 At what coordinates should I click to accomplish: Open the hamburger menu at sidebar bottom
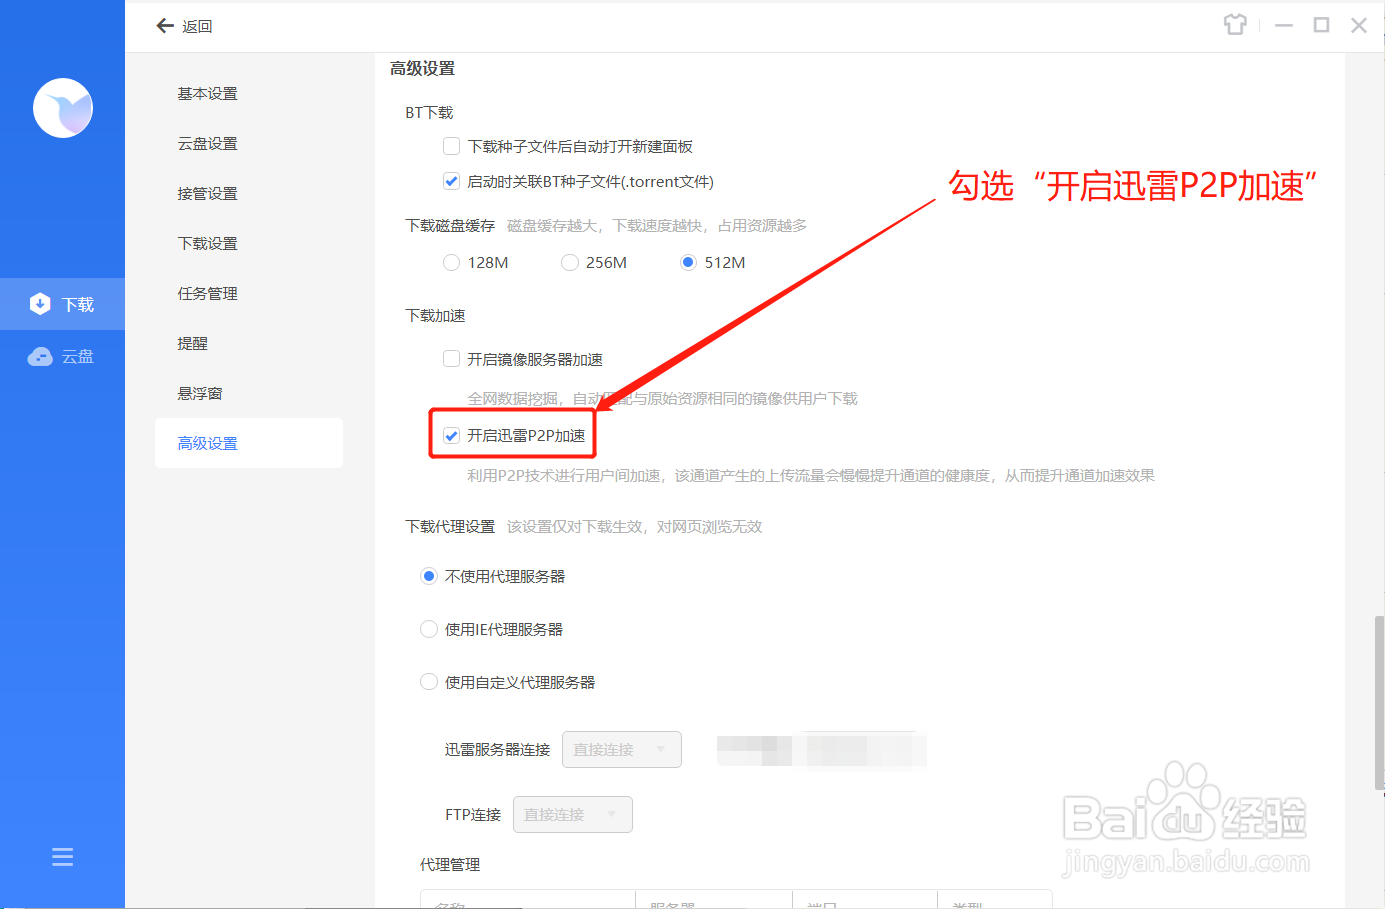coord(62,857)
